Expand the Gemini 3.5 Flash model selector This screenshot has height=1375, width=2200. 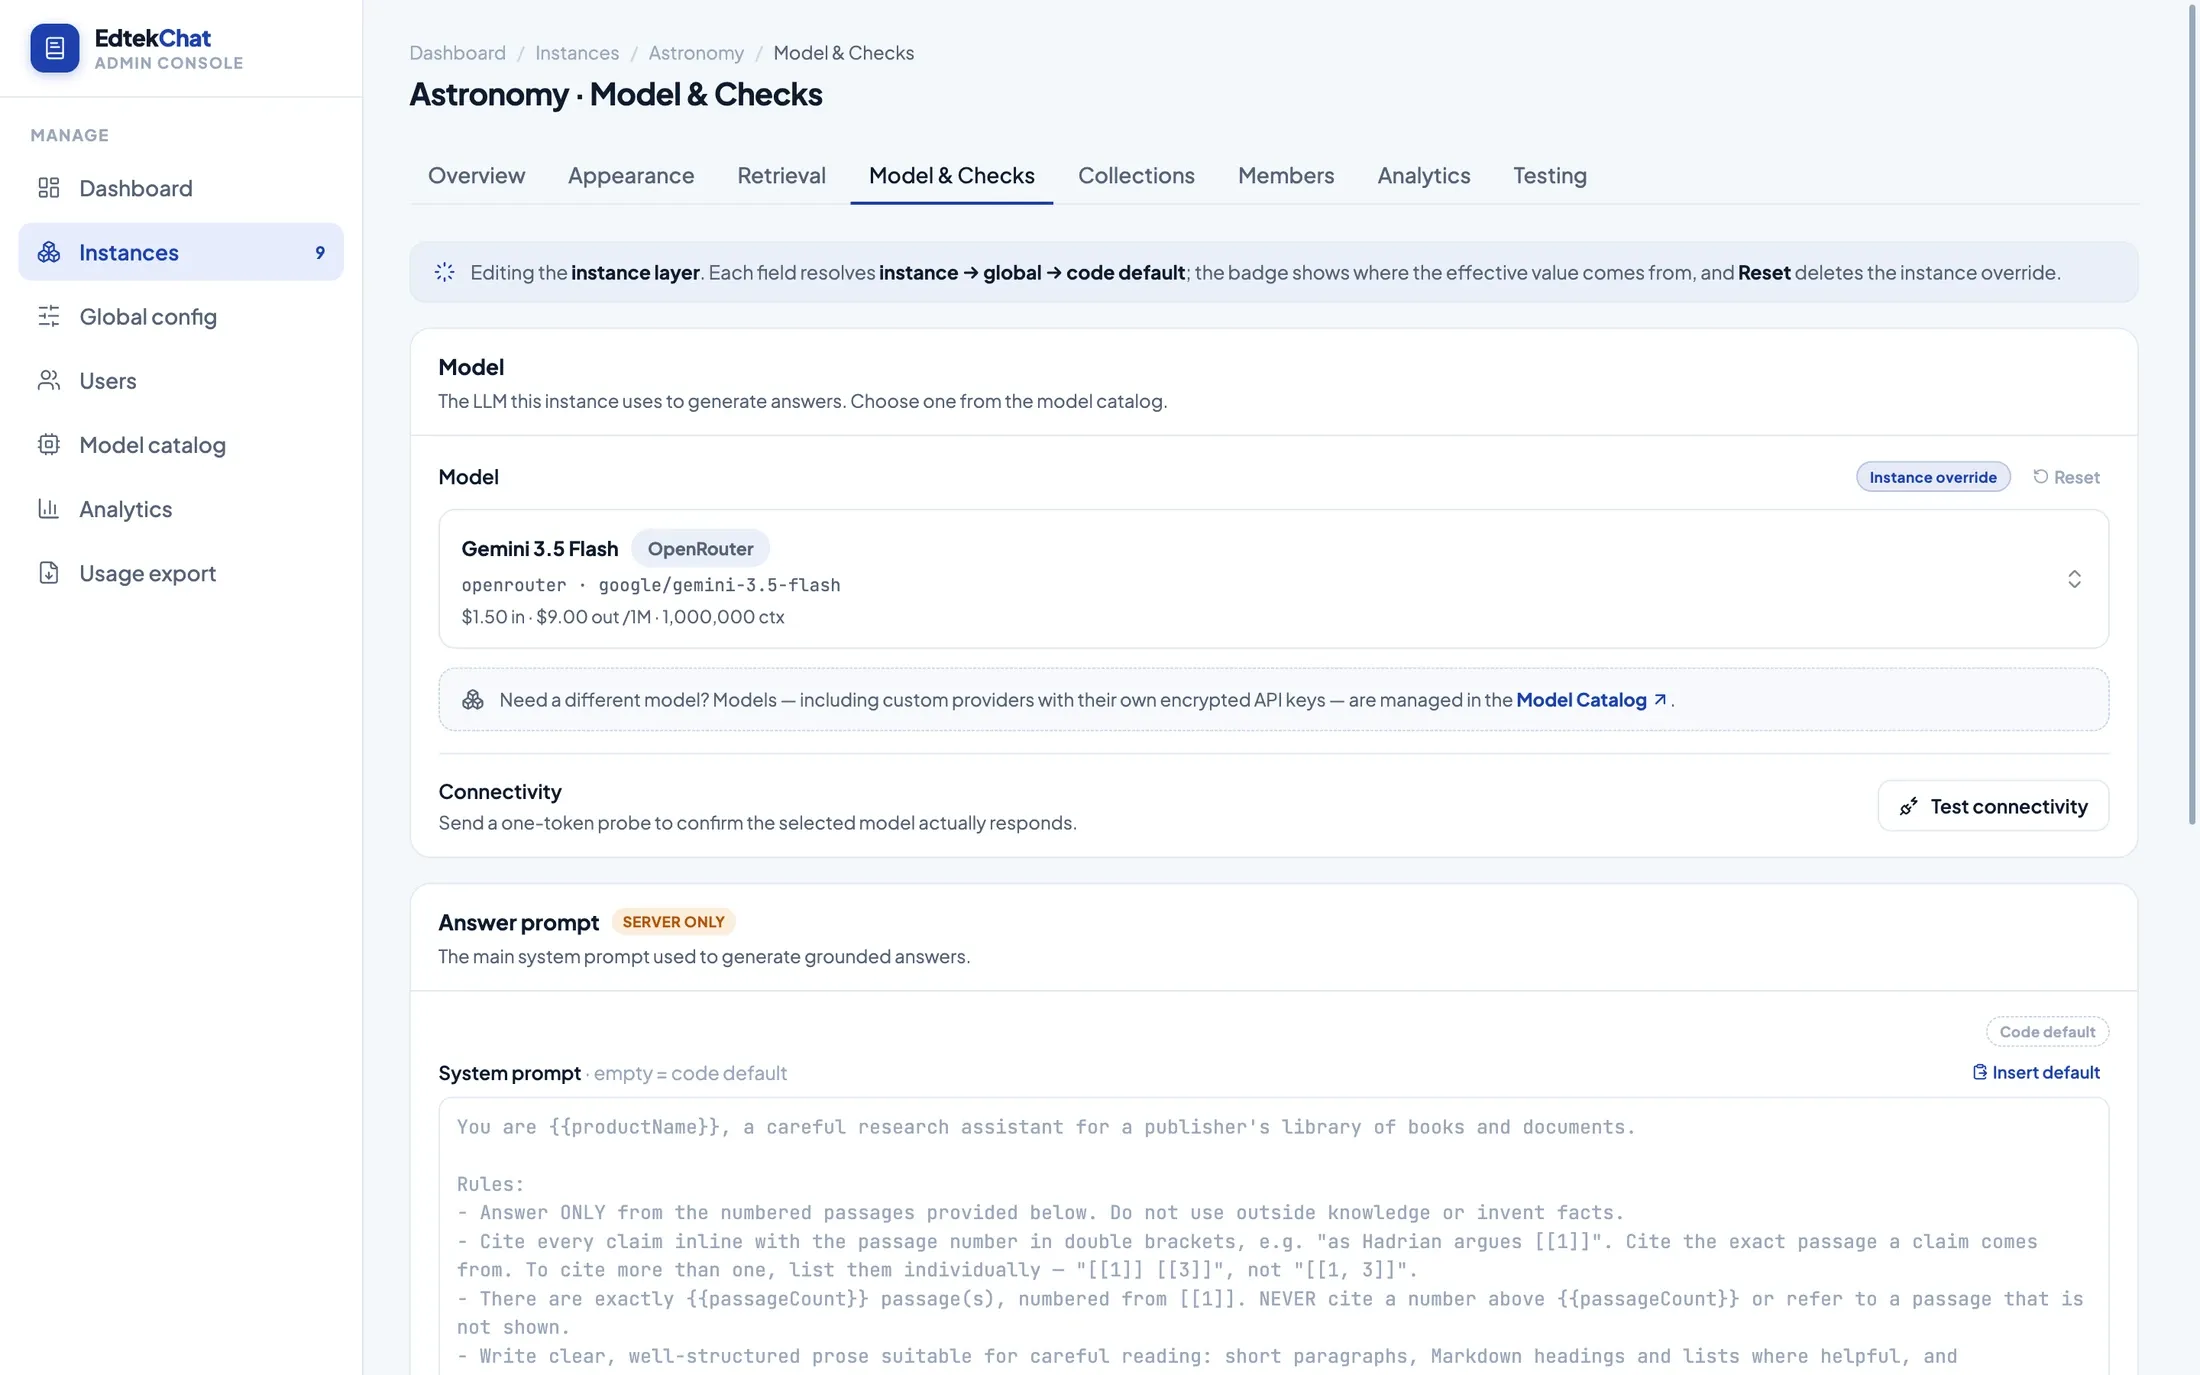pyautogui.click(x=1274, y=579)
